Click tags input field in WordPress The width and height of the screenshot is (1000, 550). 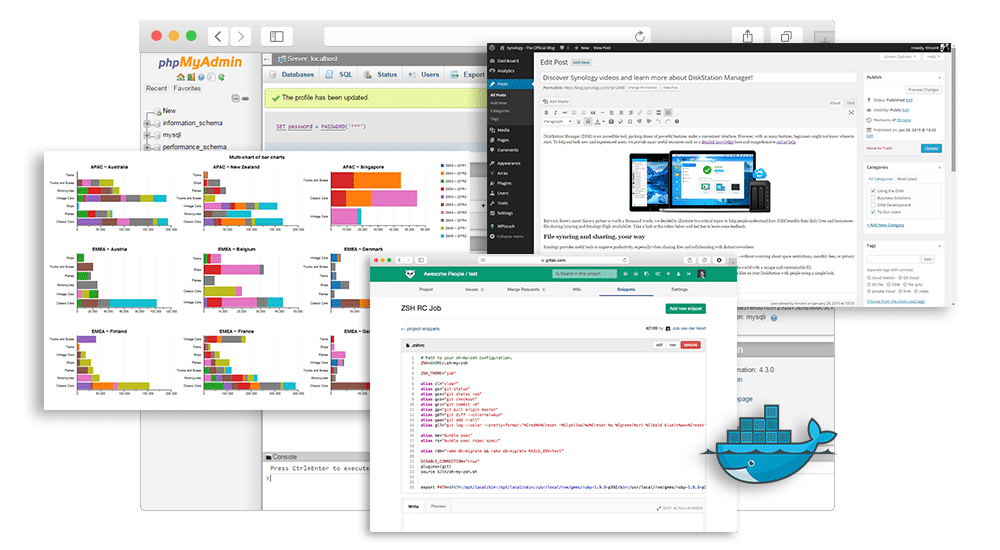tap(893, 259)
